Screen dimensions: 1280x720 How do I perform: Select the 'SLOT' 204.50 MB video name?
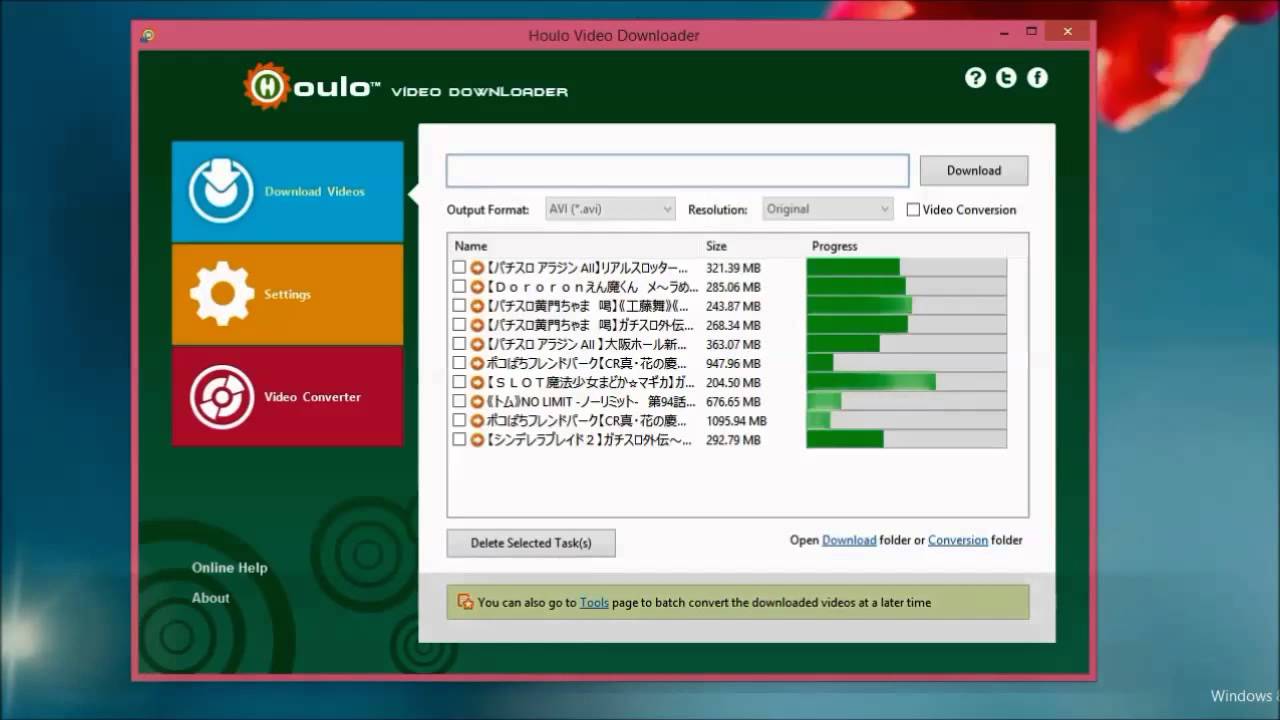click(590, 382)
